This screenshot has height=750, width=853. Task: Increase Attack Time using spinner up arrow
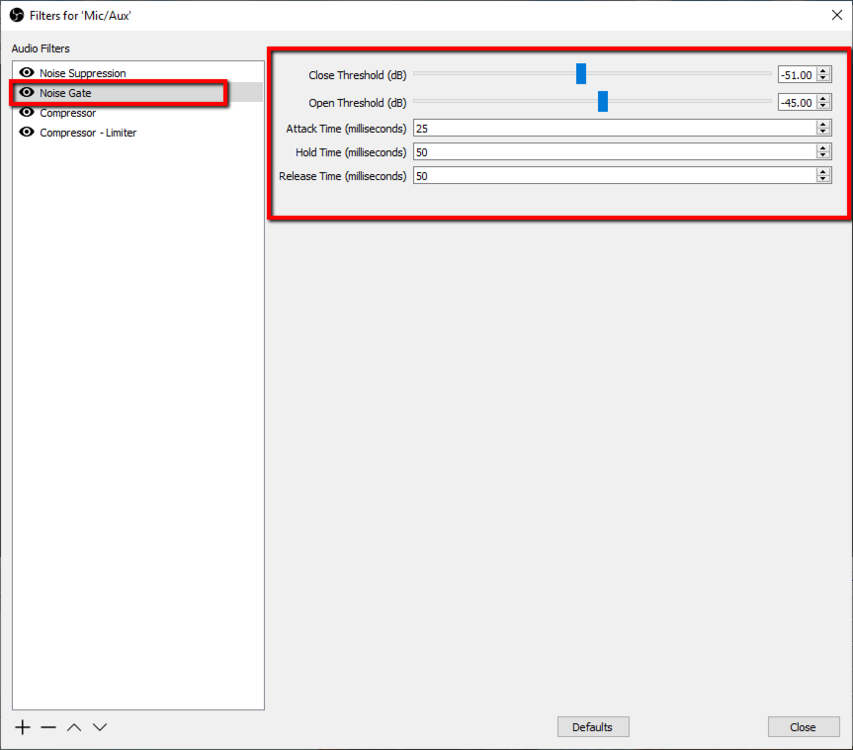click(x=823, y=124)
